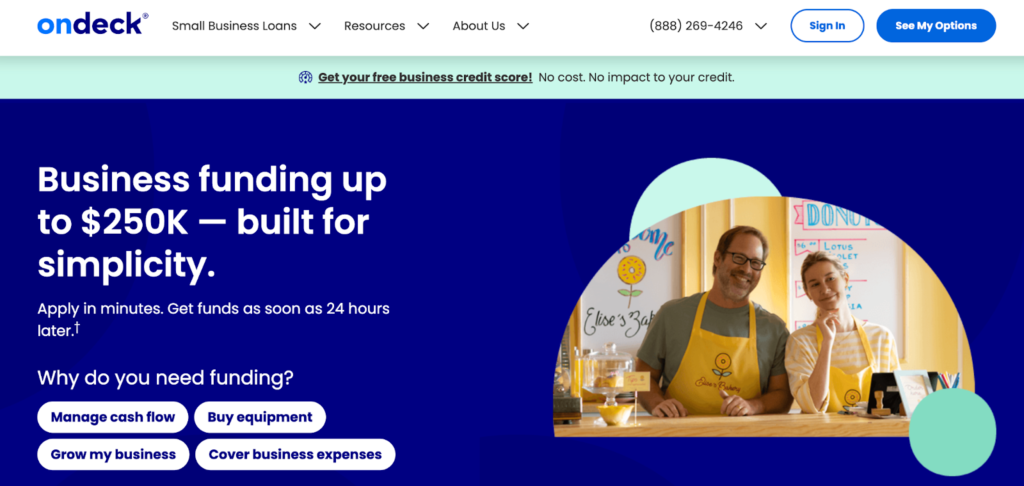Open the free business credit score link
Image resolution: width=1024 pixels, height=486 pixels.
[x=425, y=77]
